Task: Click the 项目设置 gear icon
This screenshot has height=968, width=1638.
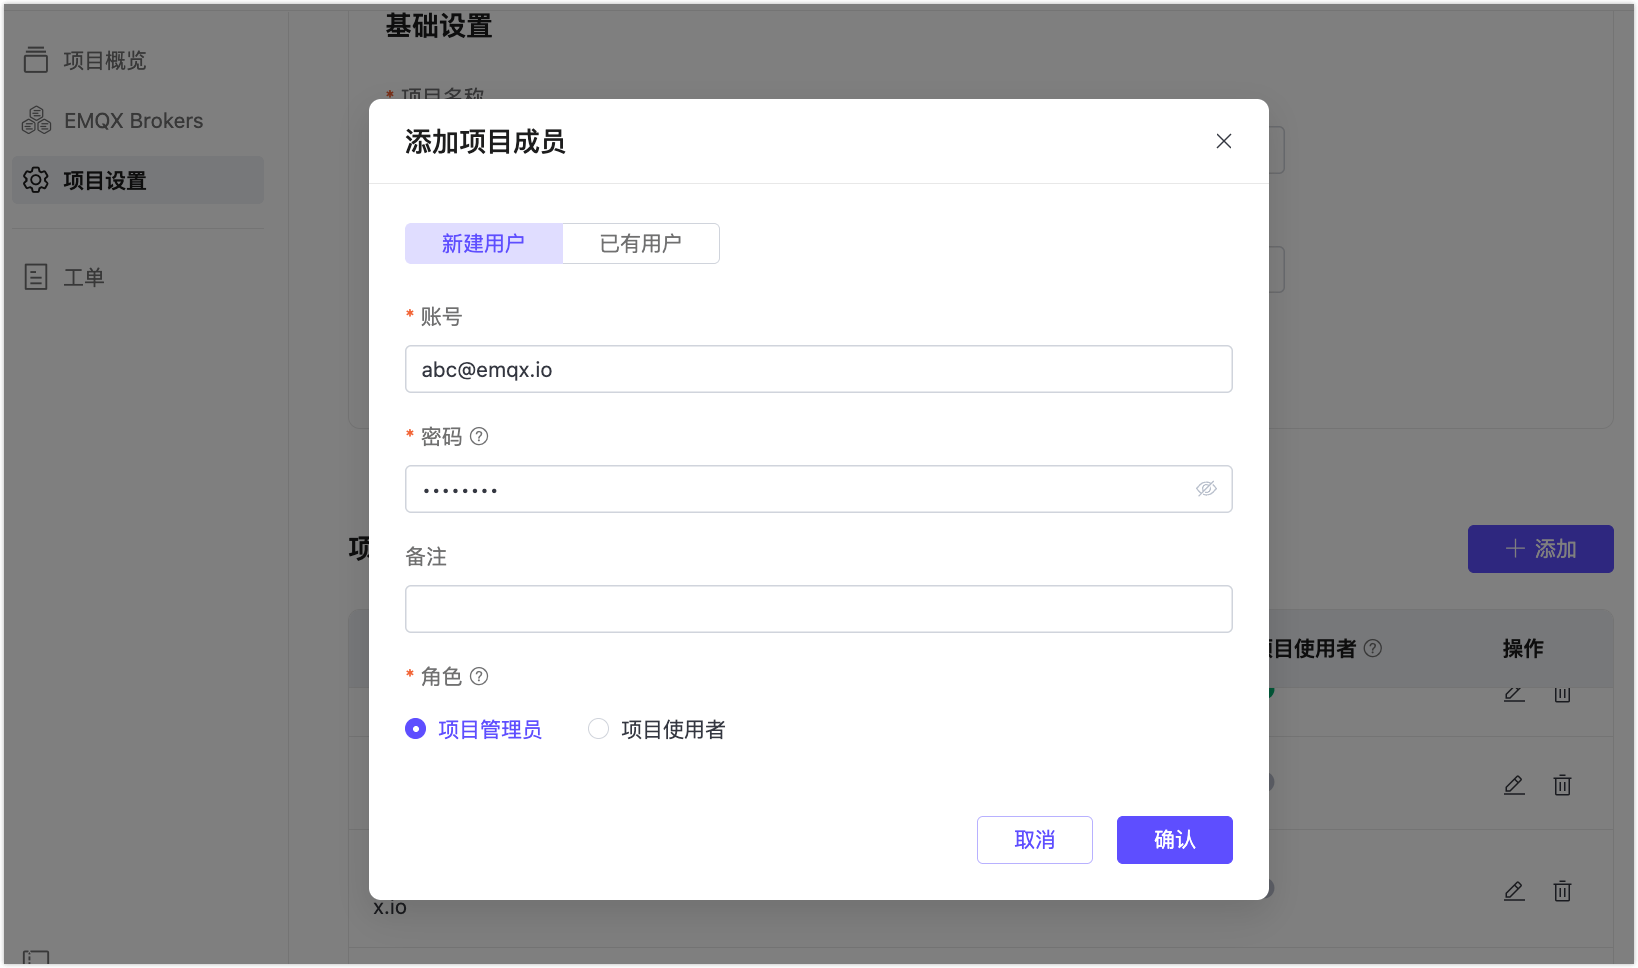Action: (36, 180)
